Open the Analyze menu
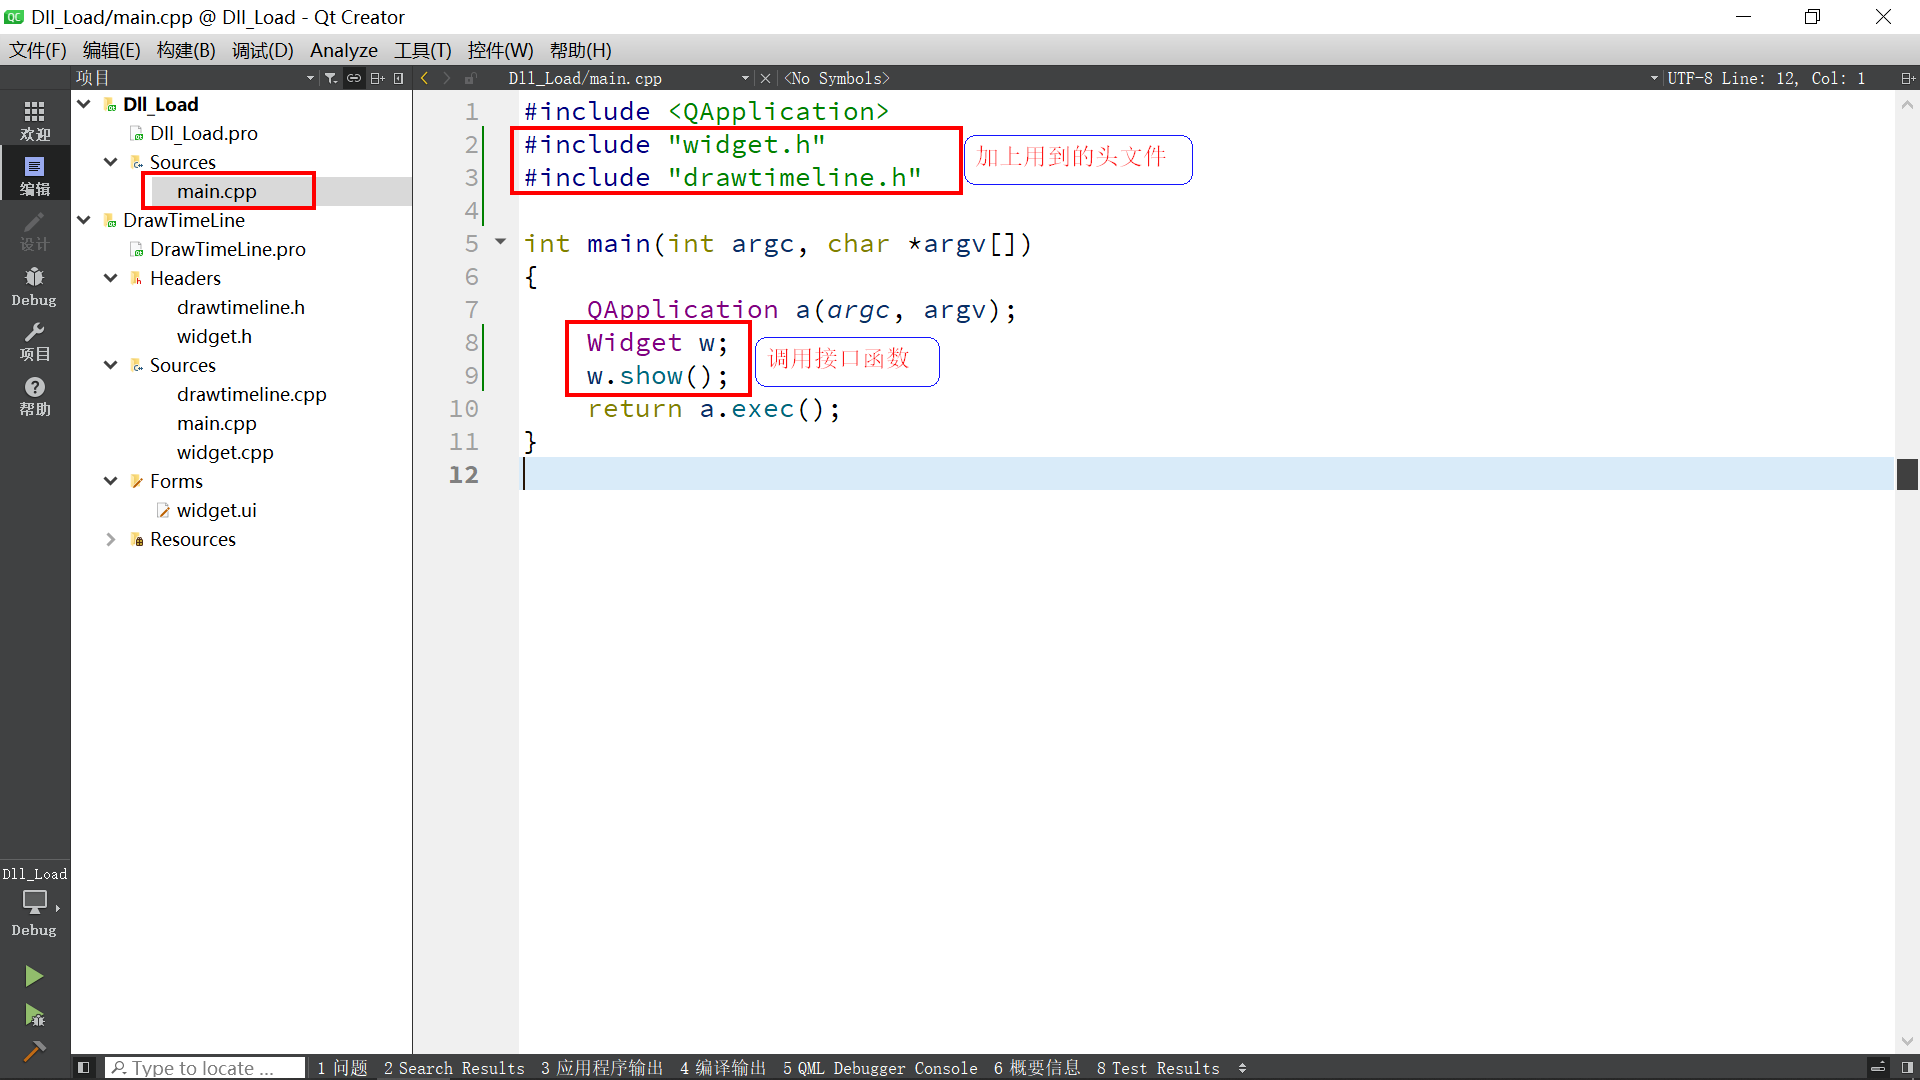This screenshot has width=1920, height=1080. click(343, 50)
